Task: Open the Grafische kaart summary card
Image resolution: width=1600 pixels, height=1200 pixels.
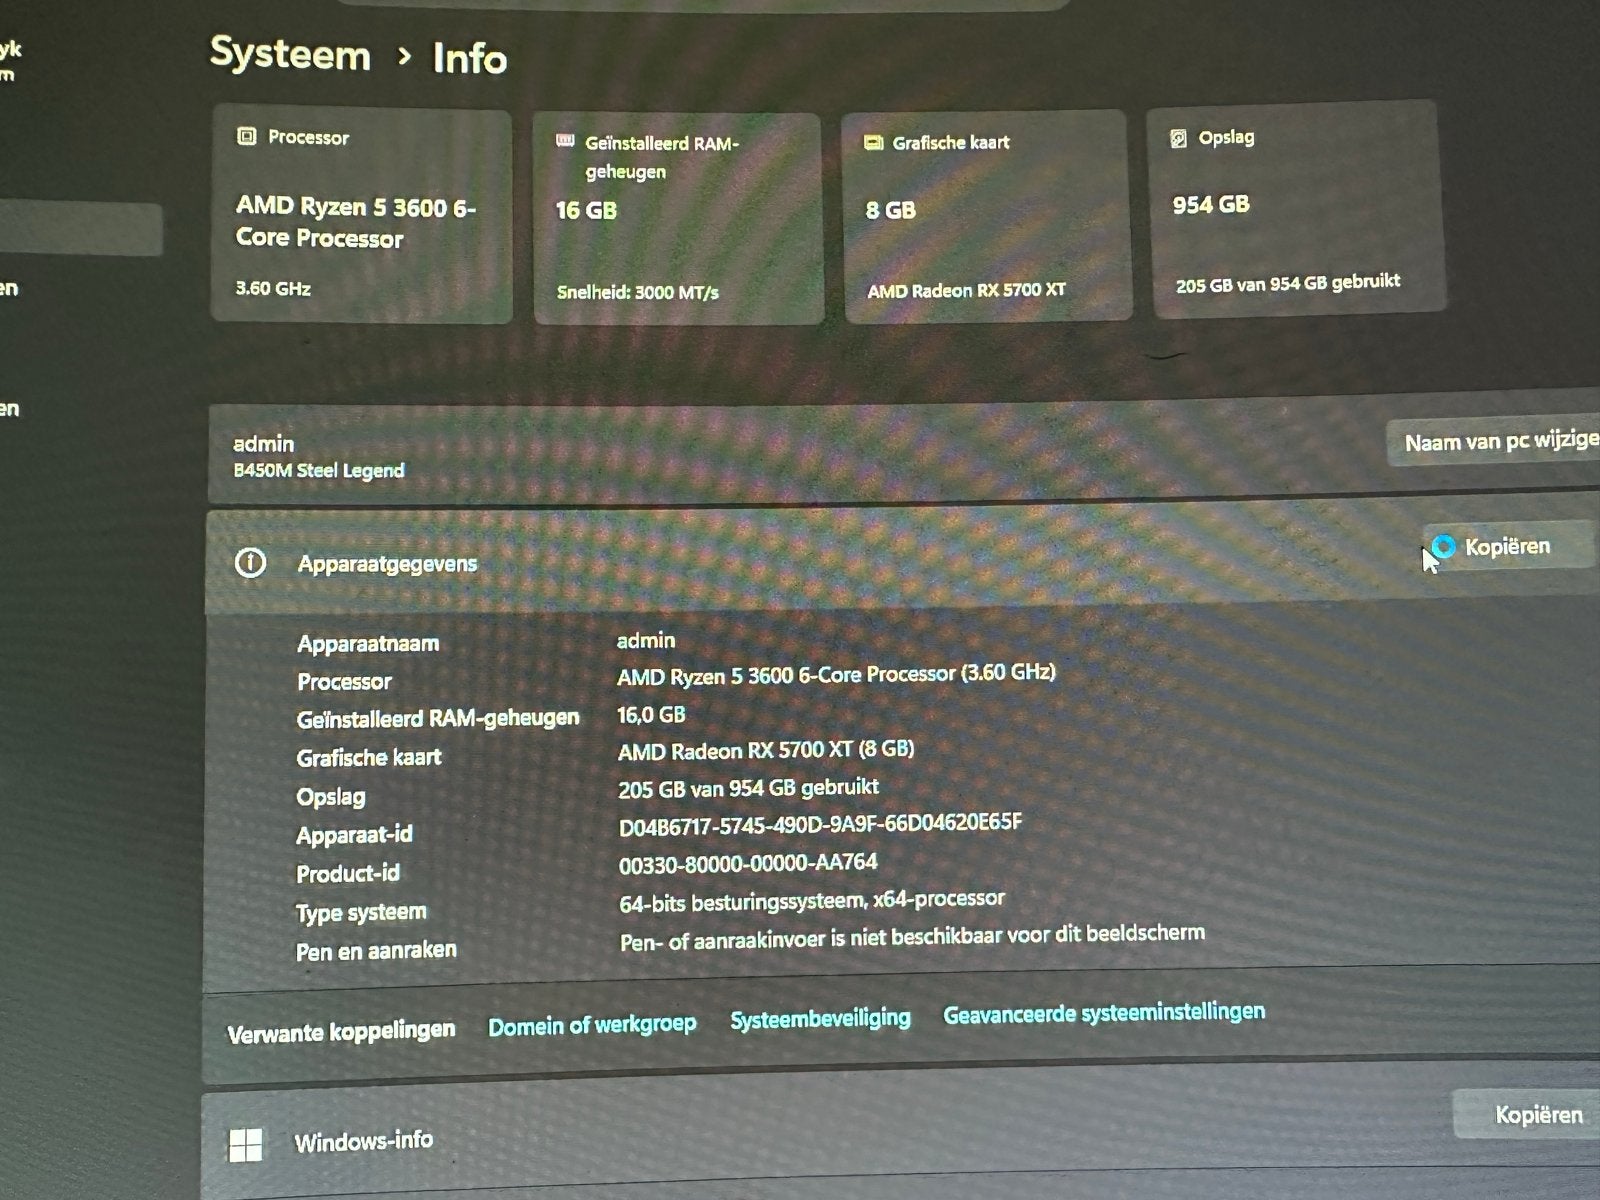Action: (987, 216)
